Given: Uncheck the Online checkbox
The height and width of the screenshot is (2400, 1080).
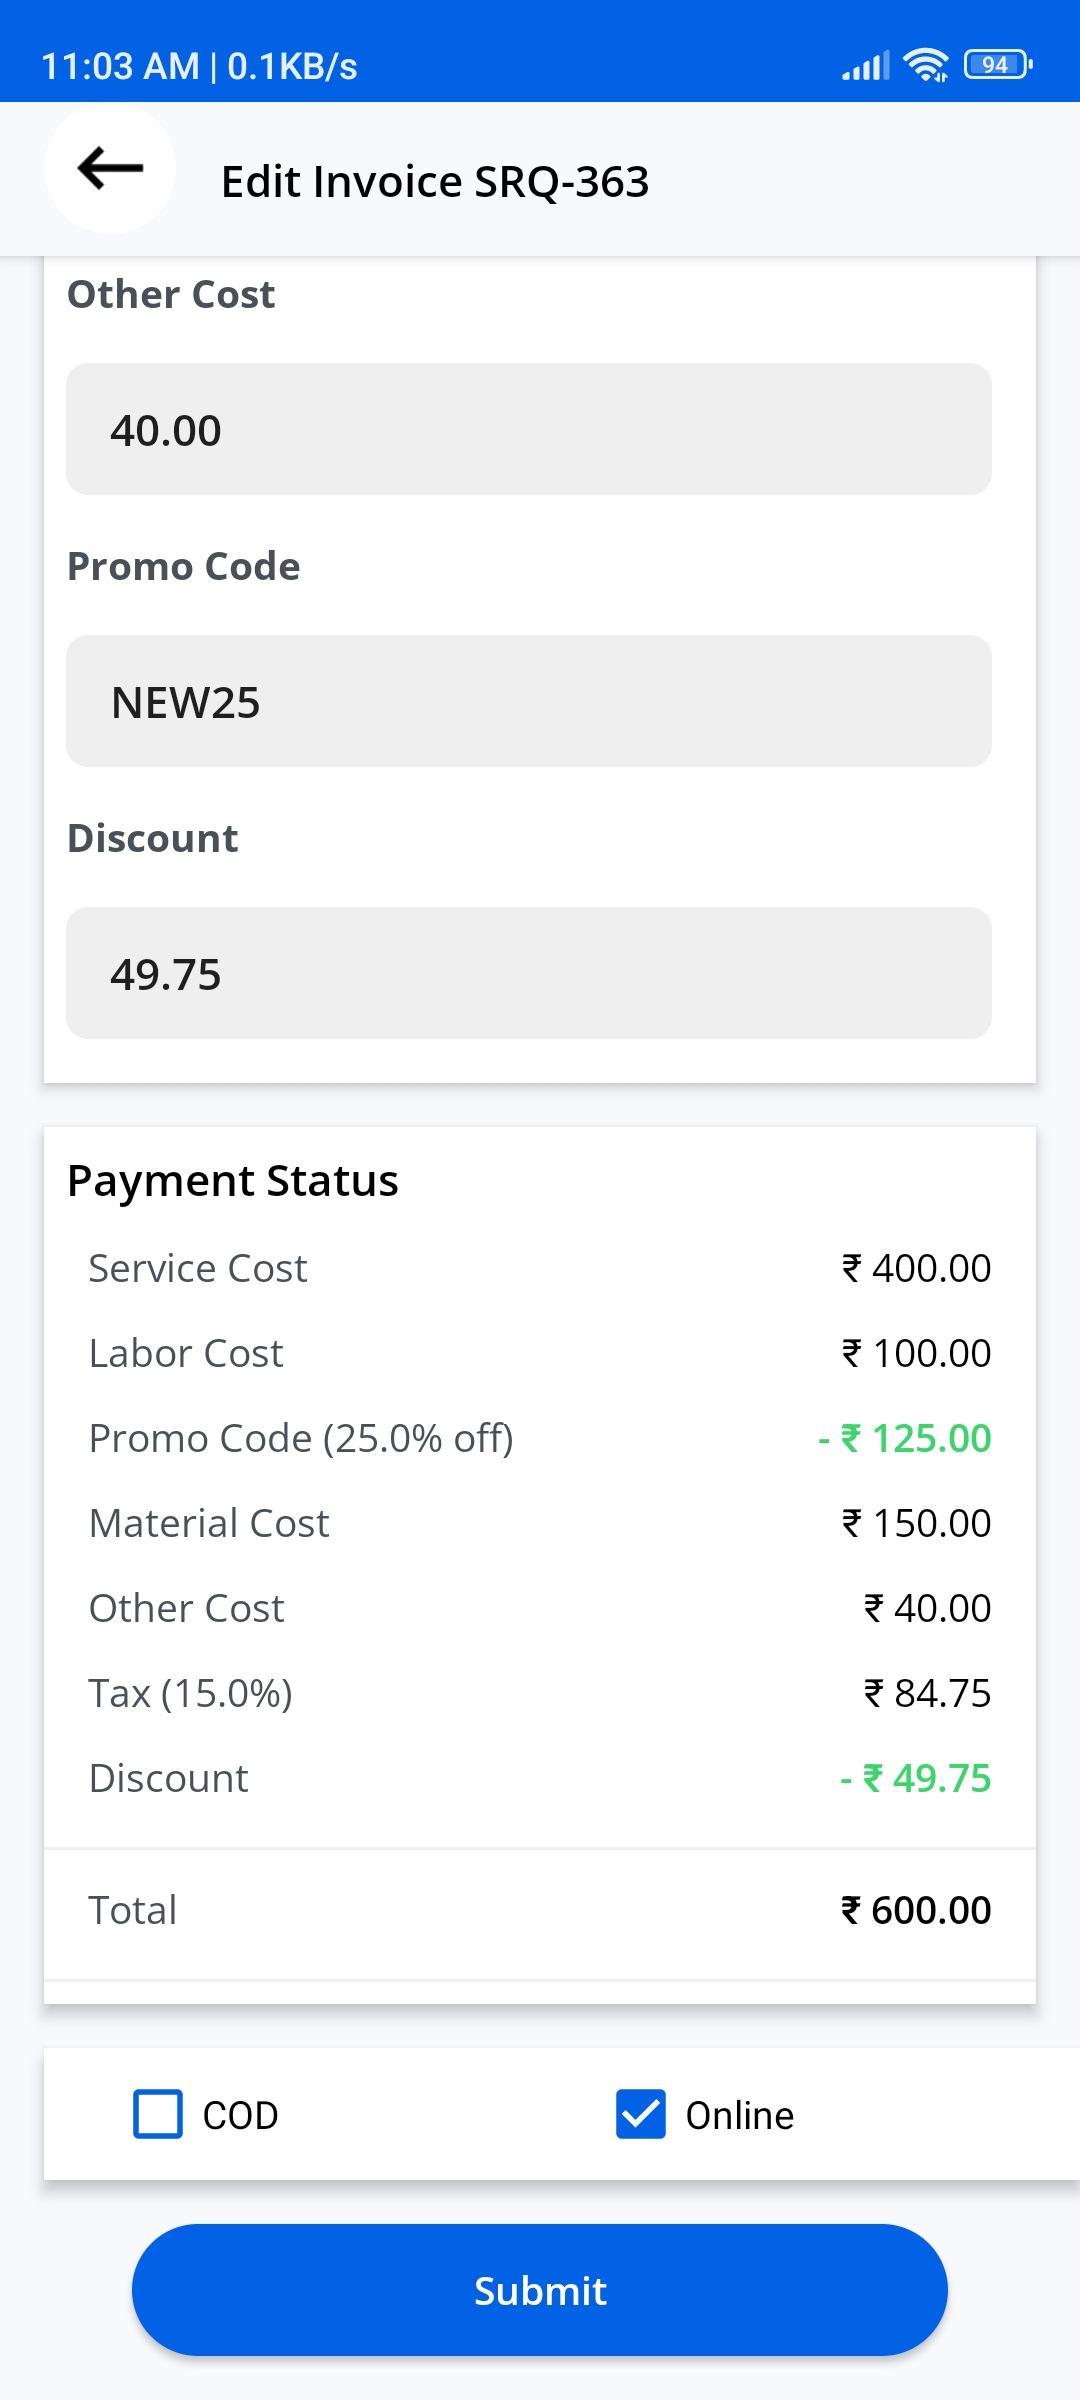Looking at the screenshot, I should [x=641, y=2114].
